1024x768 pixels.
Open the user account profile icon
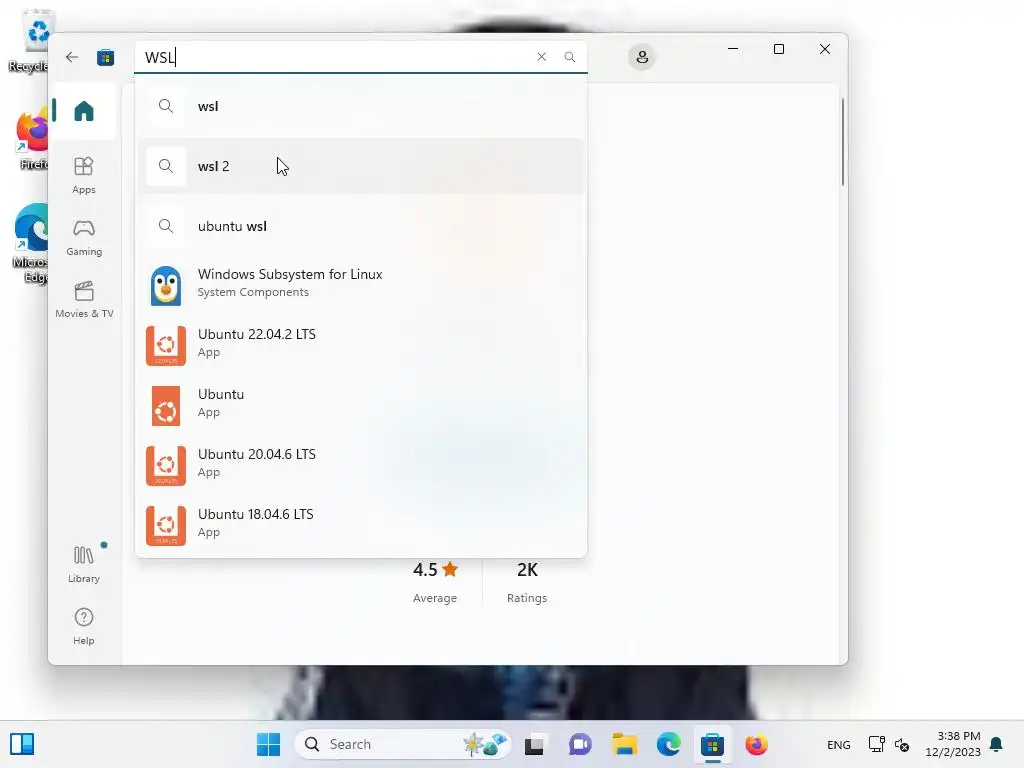[x=642, y=57]
